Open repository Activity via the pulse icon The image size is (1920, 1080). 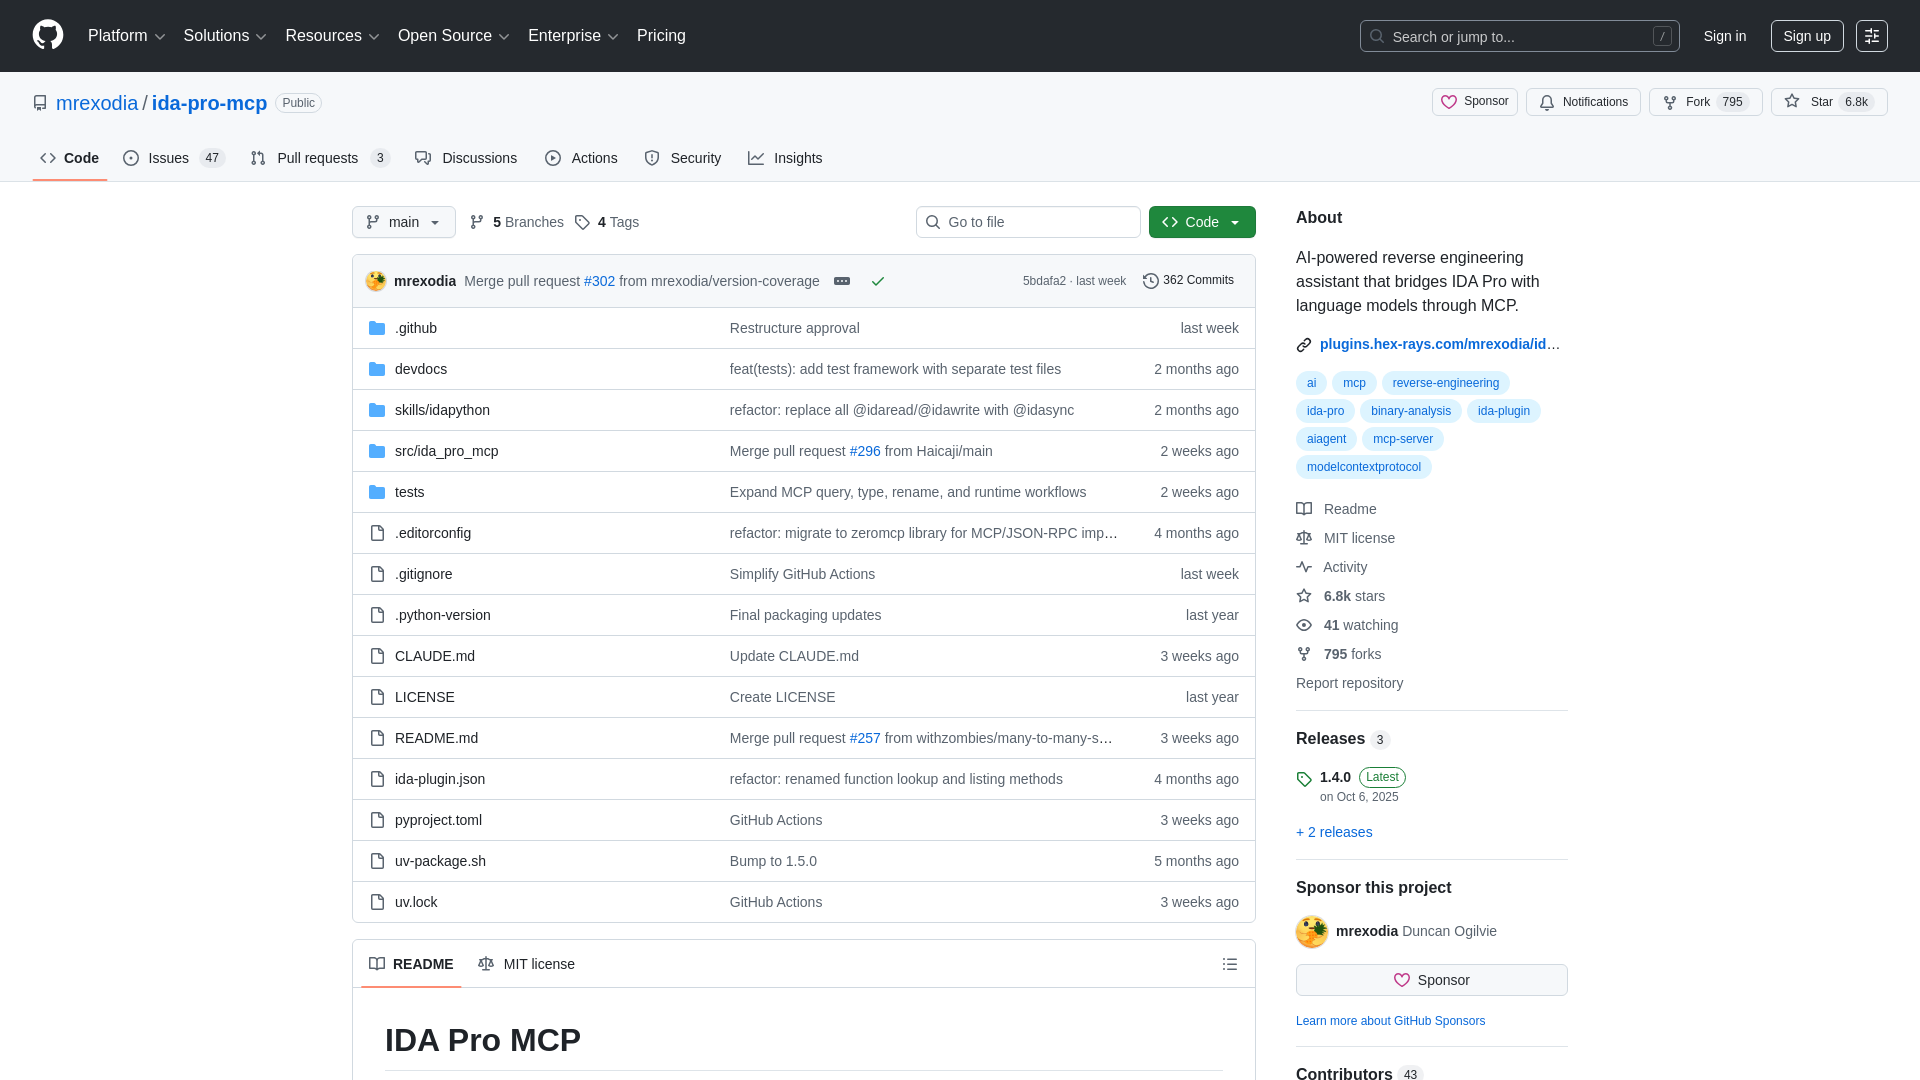[x=1304, y=567]
